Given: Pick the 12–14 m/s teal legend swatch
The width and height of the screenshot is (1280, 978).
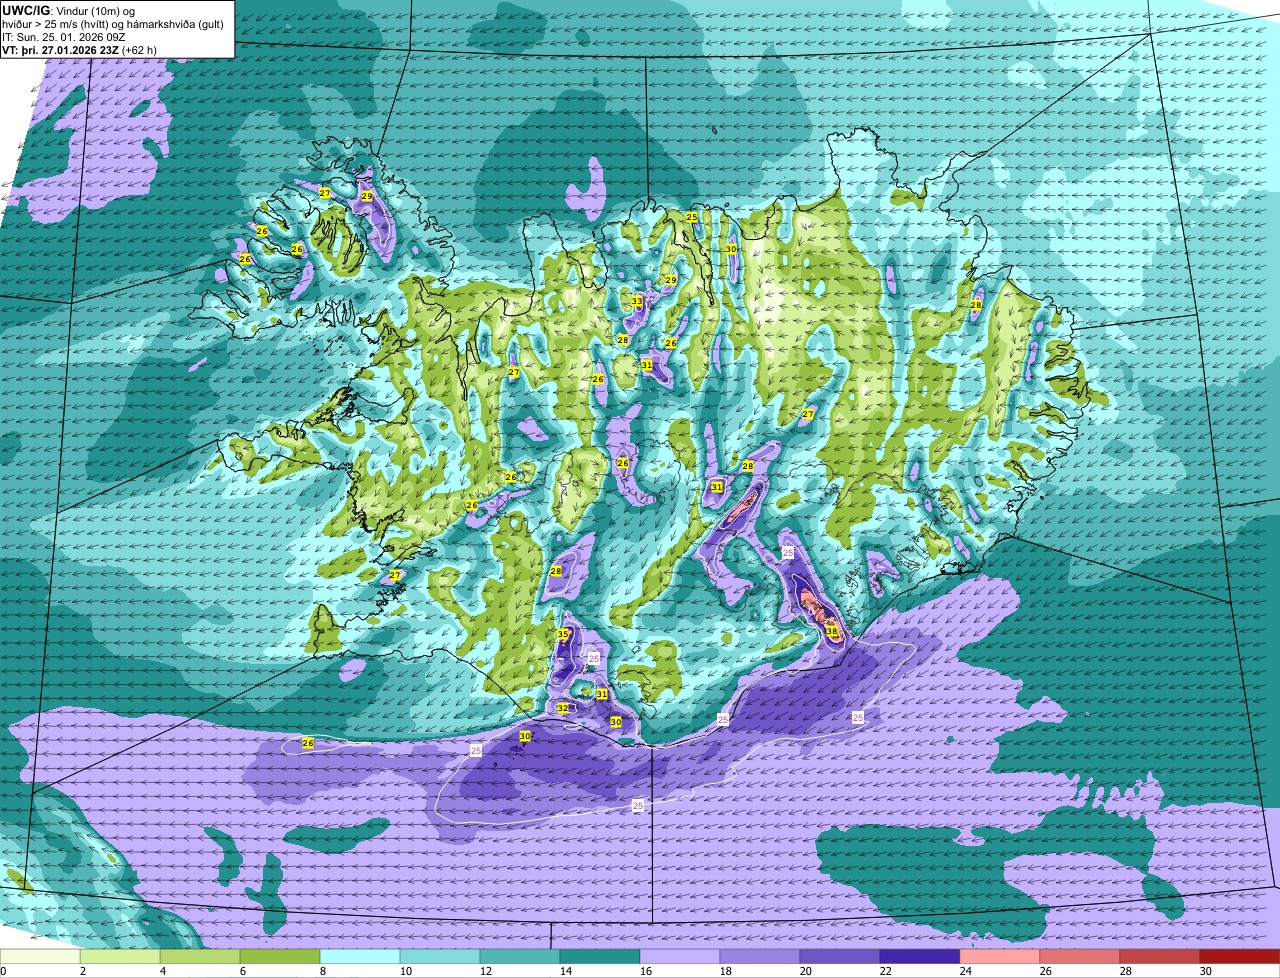Looking at the screenshot, I should point(520,957).
